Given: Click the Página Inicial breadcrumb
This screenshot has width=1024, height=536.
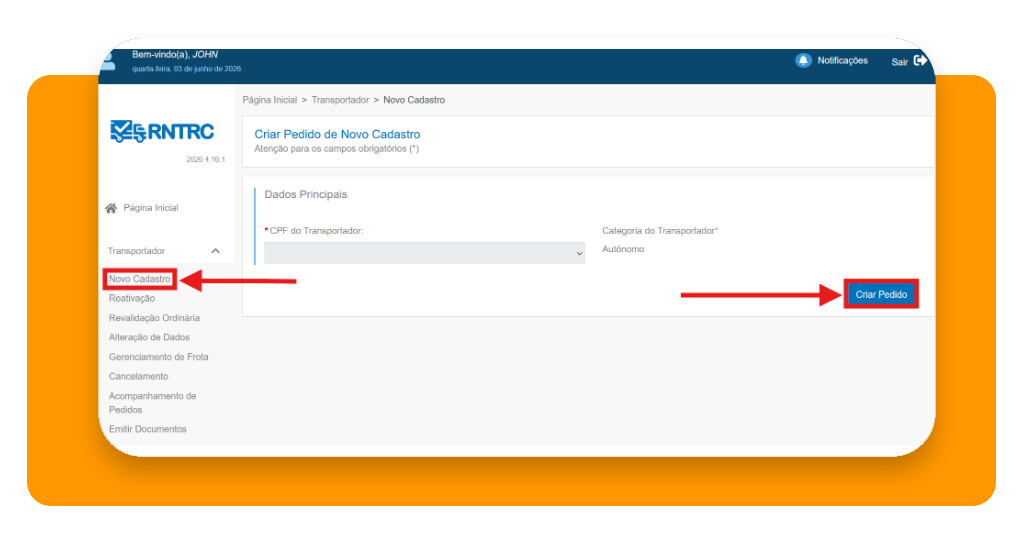Looking at the screenshot, I should coord(270,100).
